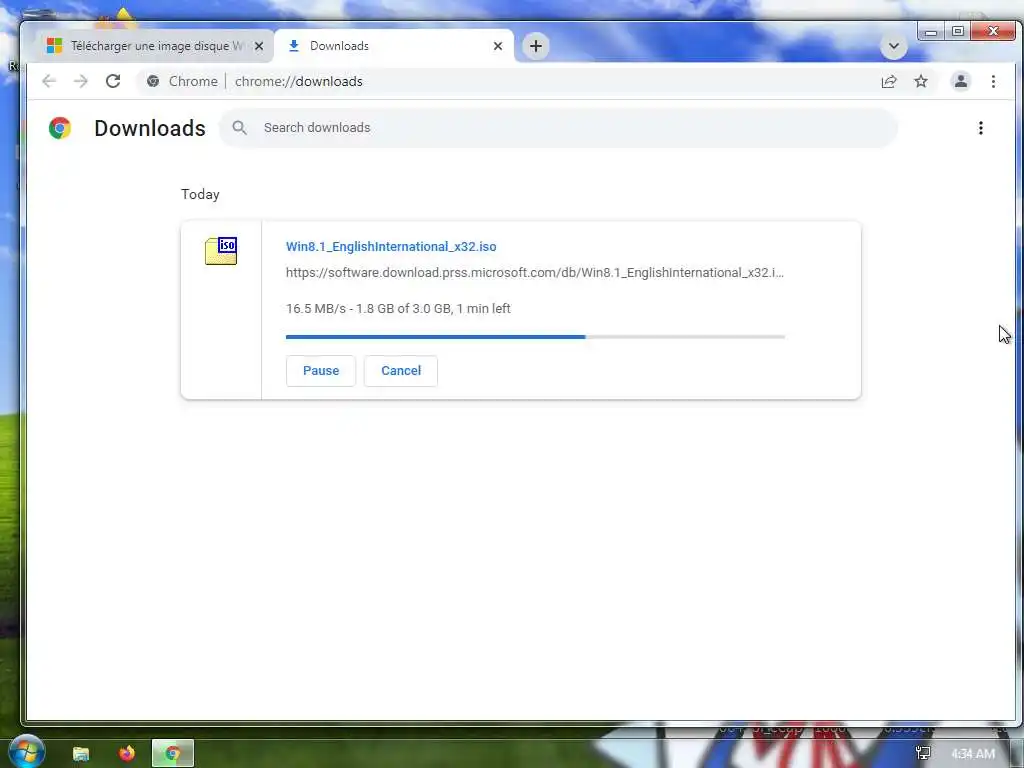Open Windows Explorer from the taskbar

coord(81,754)
